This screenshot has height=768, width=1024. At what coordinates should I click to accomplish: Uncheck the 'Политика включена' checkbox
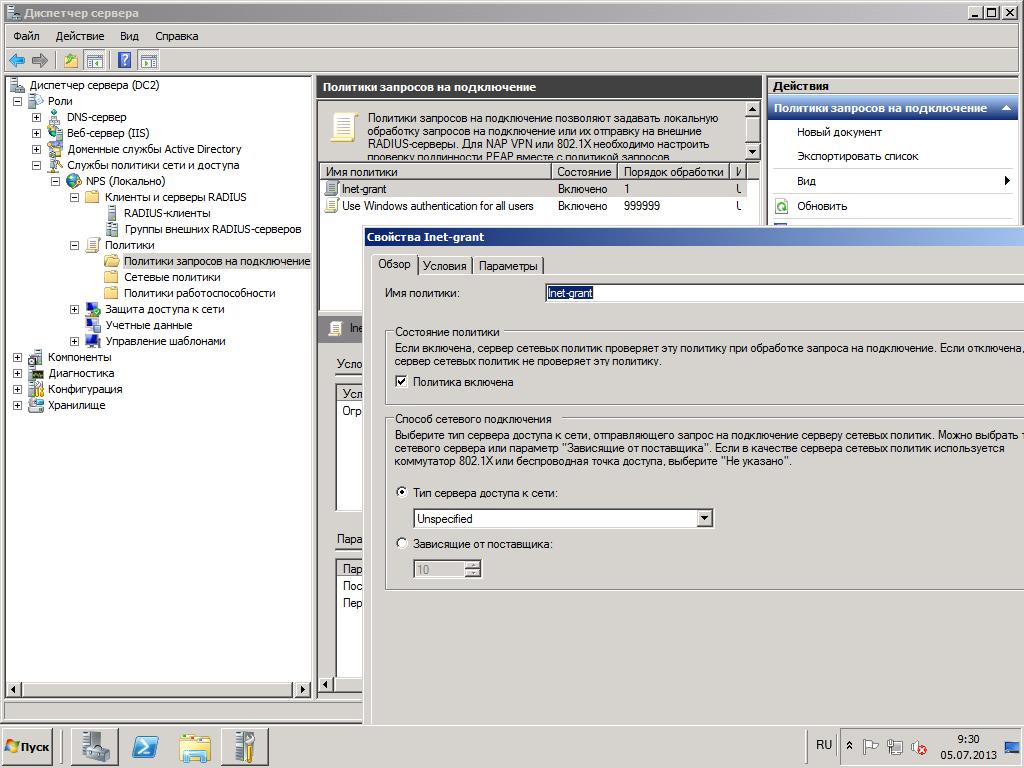402,382
